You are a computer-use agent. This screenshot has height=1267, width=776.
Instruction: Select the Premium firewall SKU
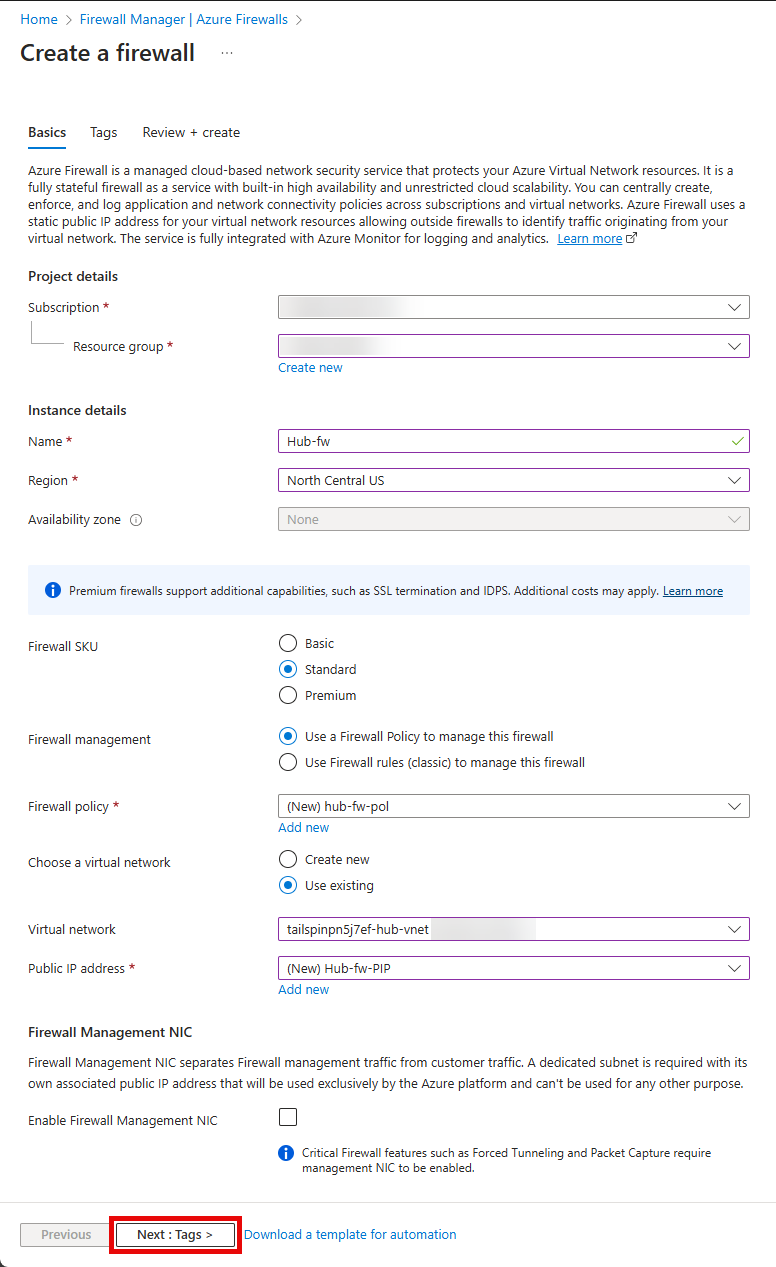(288, 695)
